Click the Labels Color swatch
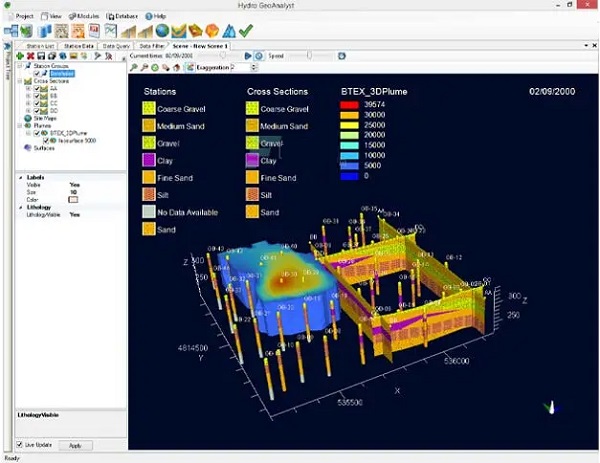 point(73,199)
